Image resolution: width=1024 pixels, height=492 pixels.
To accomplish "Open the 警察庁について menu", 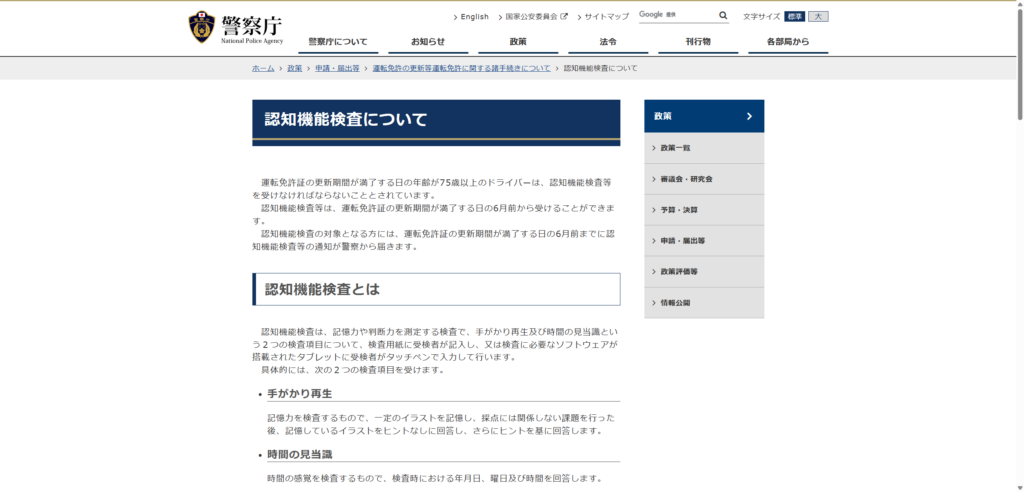I will tap(337, 42).
